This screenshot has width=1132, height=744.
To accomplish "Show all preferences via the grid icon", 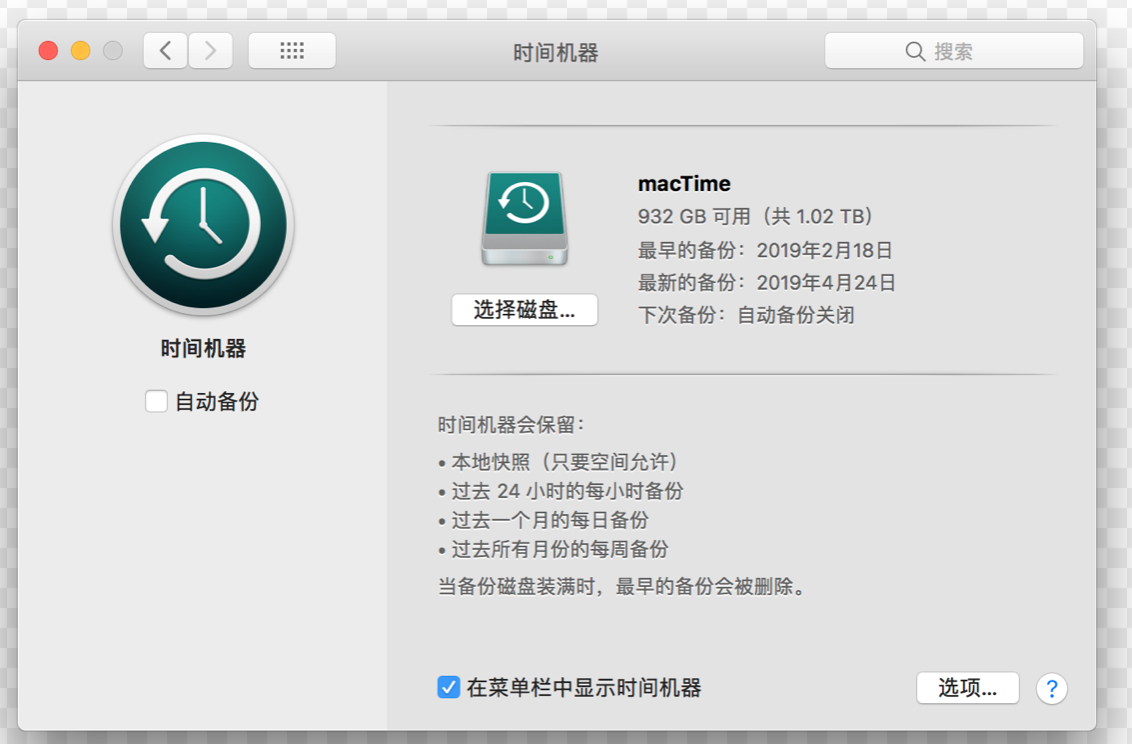I will pos(292,51).
